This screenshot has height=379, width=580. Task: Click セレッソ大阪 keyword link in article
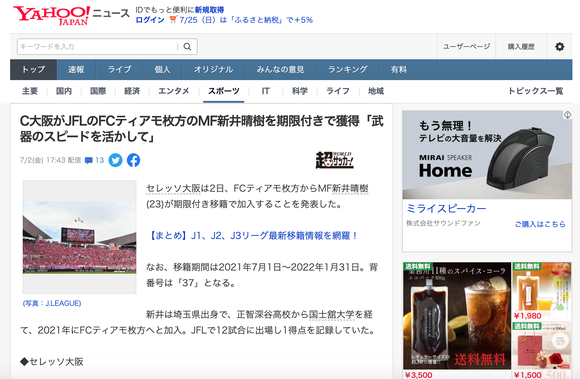(173, 188)
